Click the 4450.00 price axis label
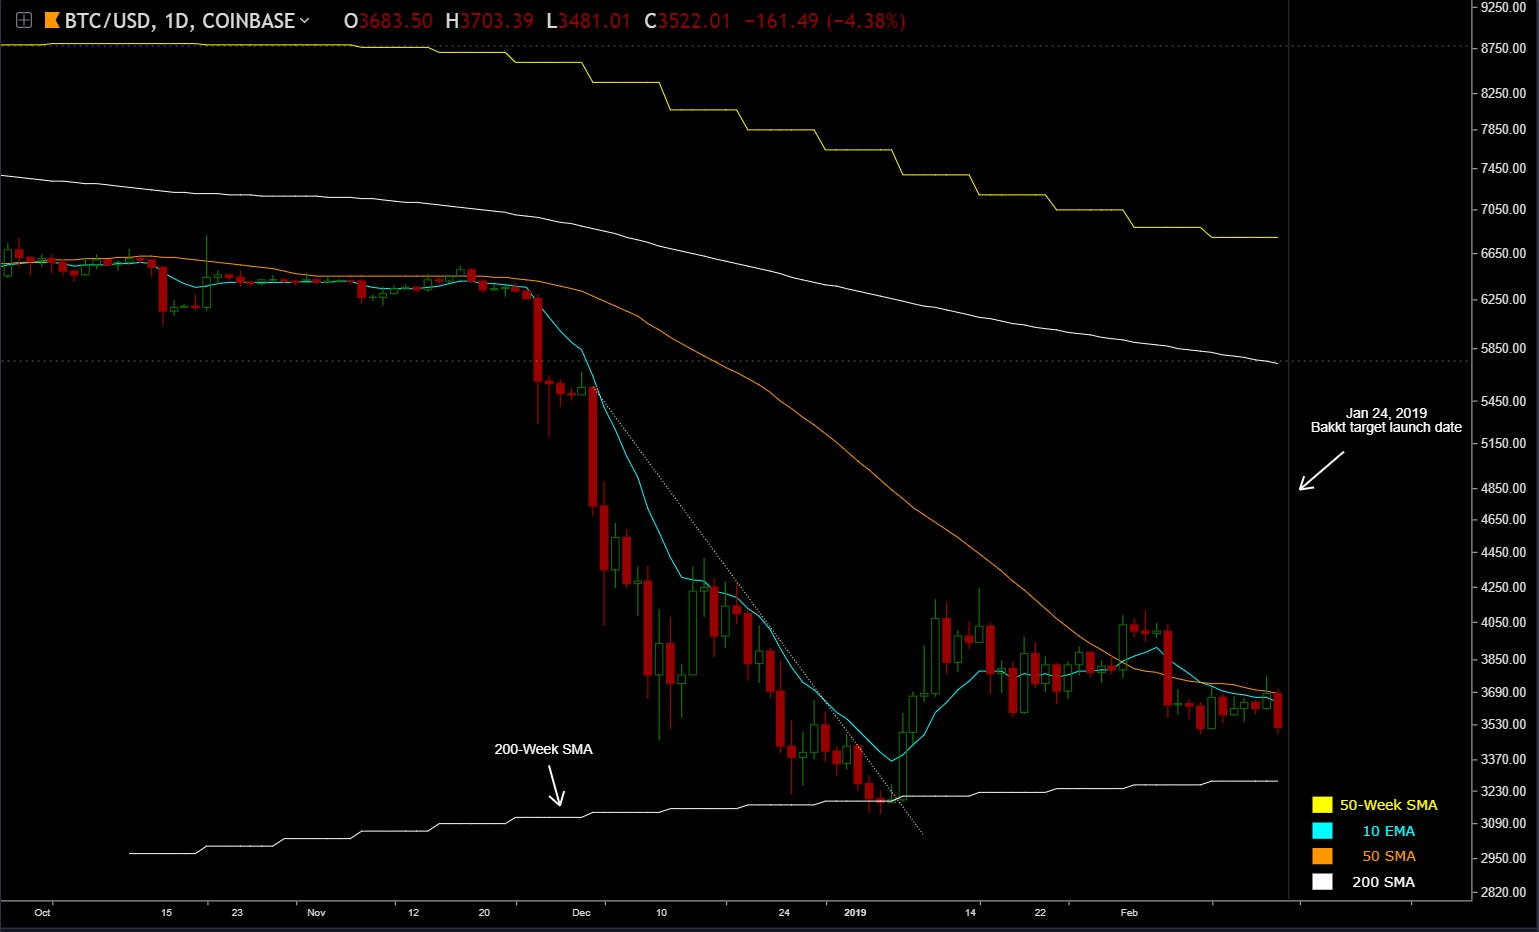The height and width of the screenshot is (932, 1539). (x=1503, y=552)
